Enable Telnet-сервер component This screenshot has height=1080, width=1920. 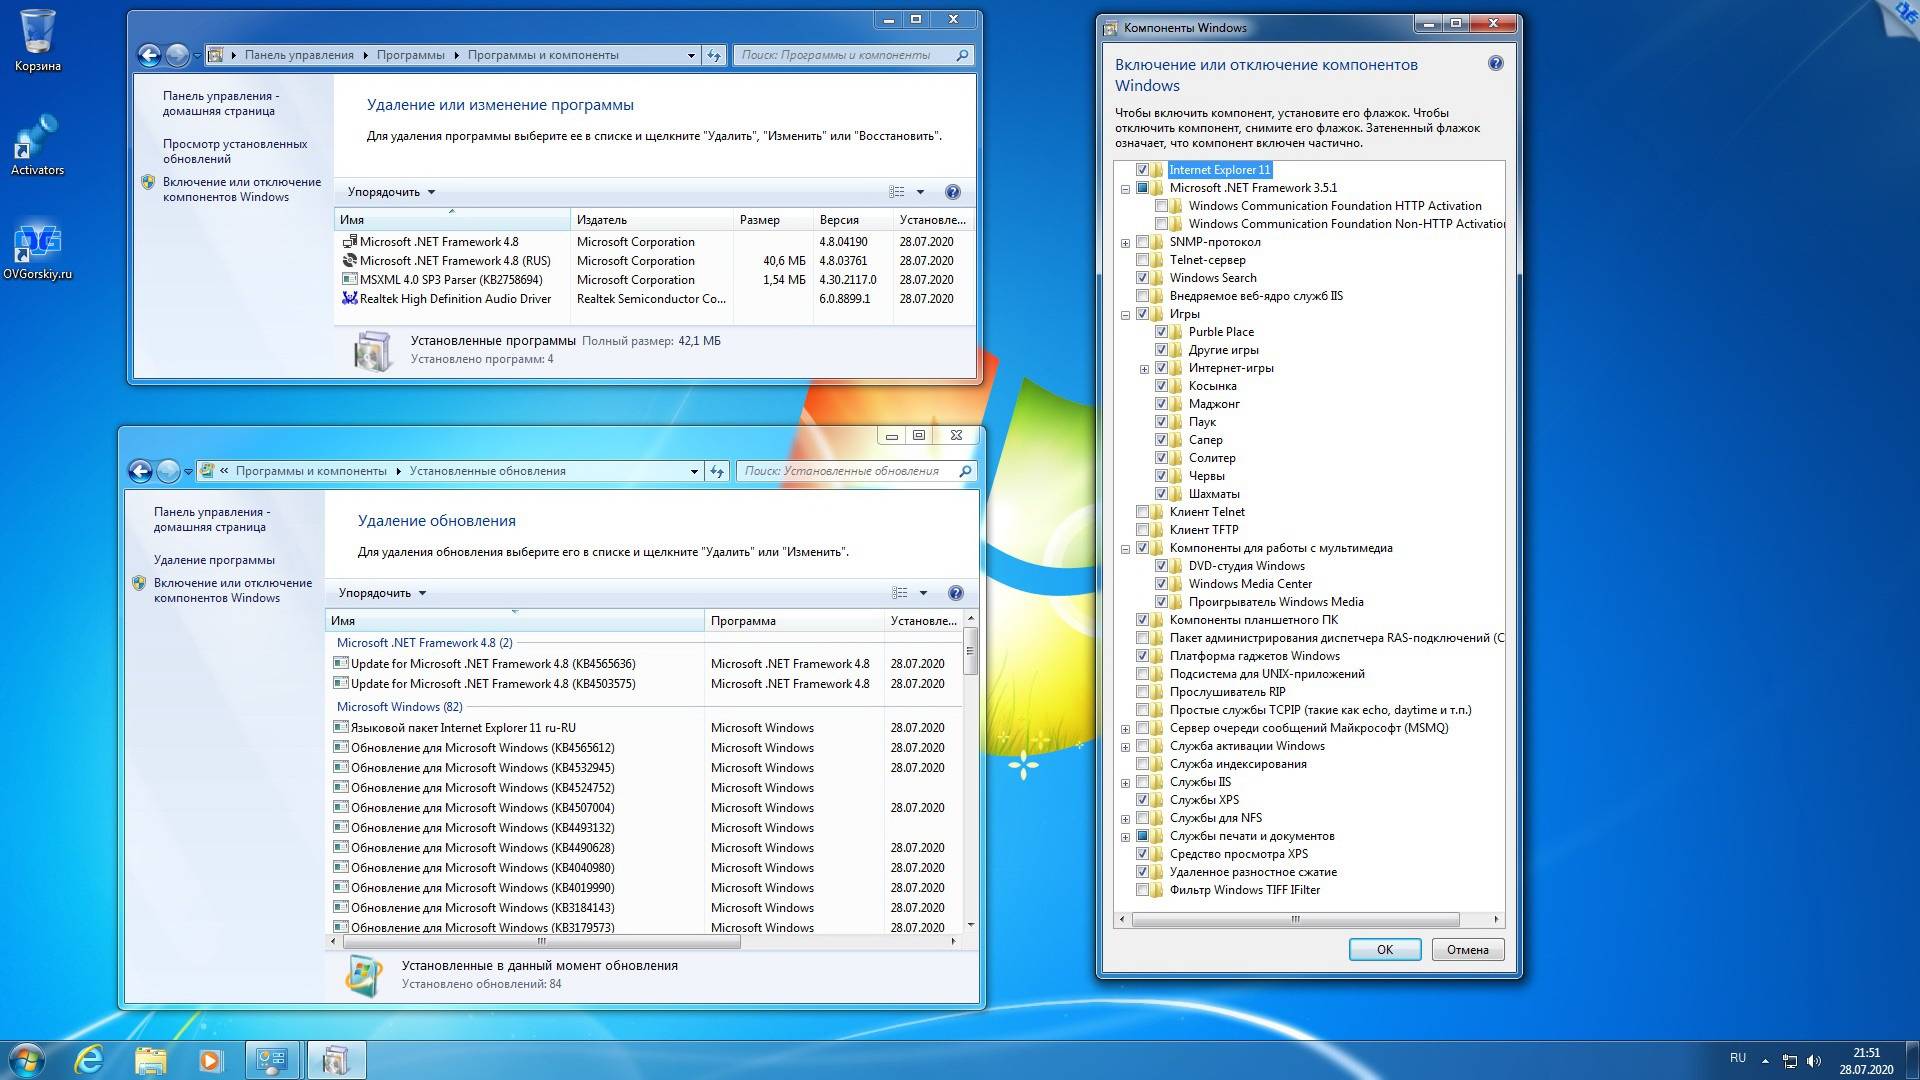coord(1142,260)
